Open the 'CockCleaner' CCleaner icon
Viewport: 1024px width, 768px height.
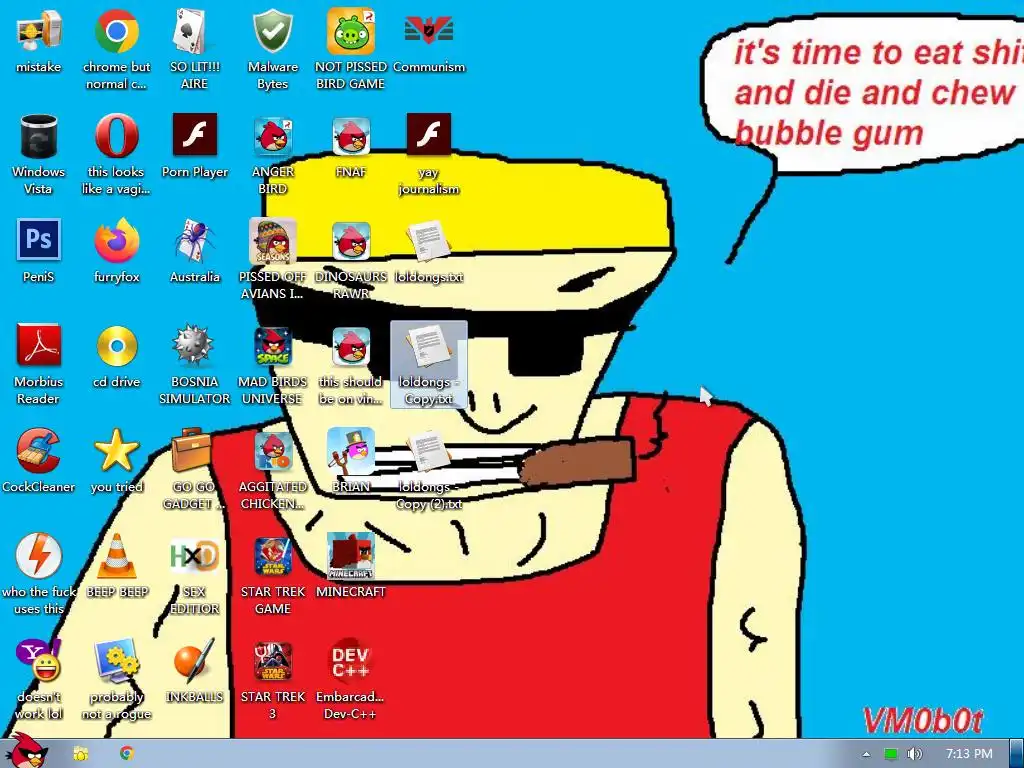39,450
